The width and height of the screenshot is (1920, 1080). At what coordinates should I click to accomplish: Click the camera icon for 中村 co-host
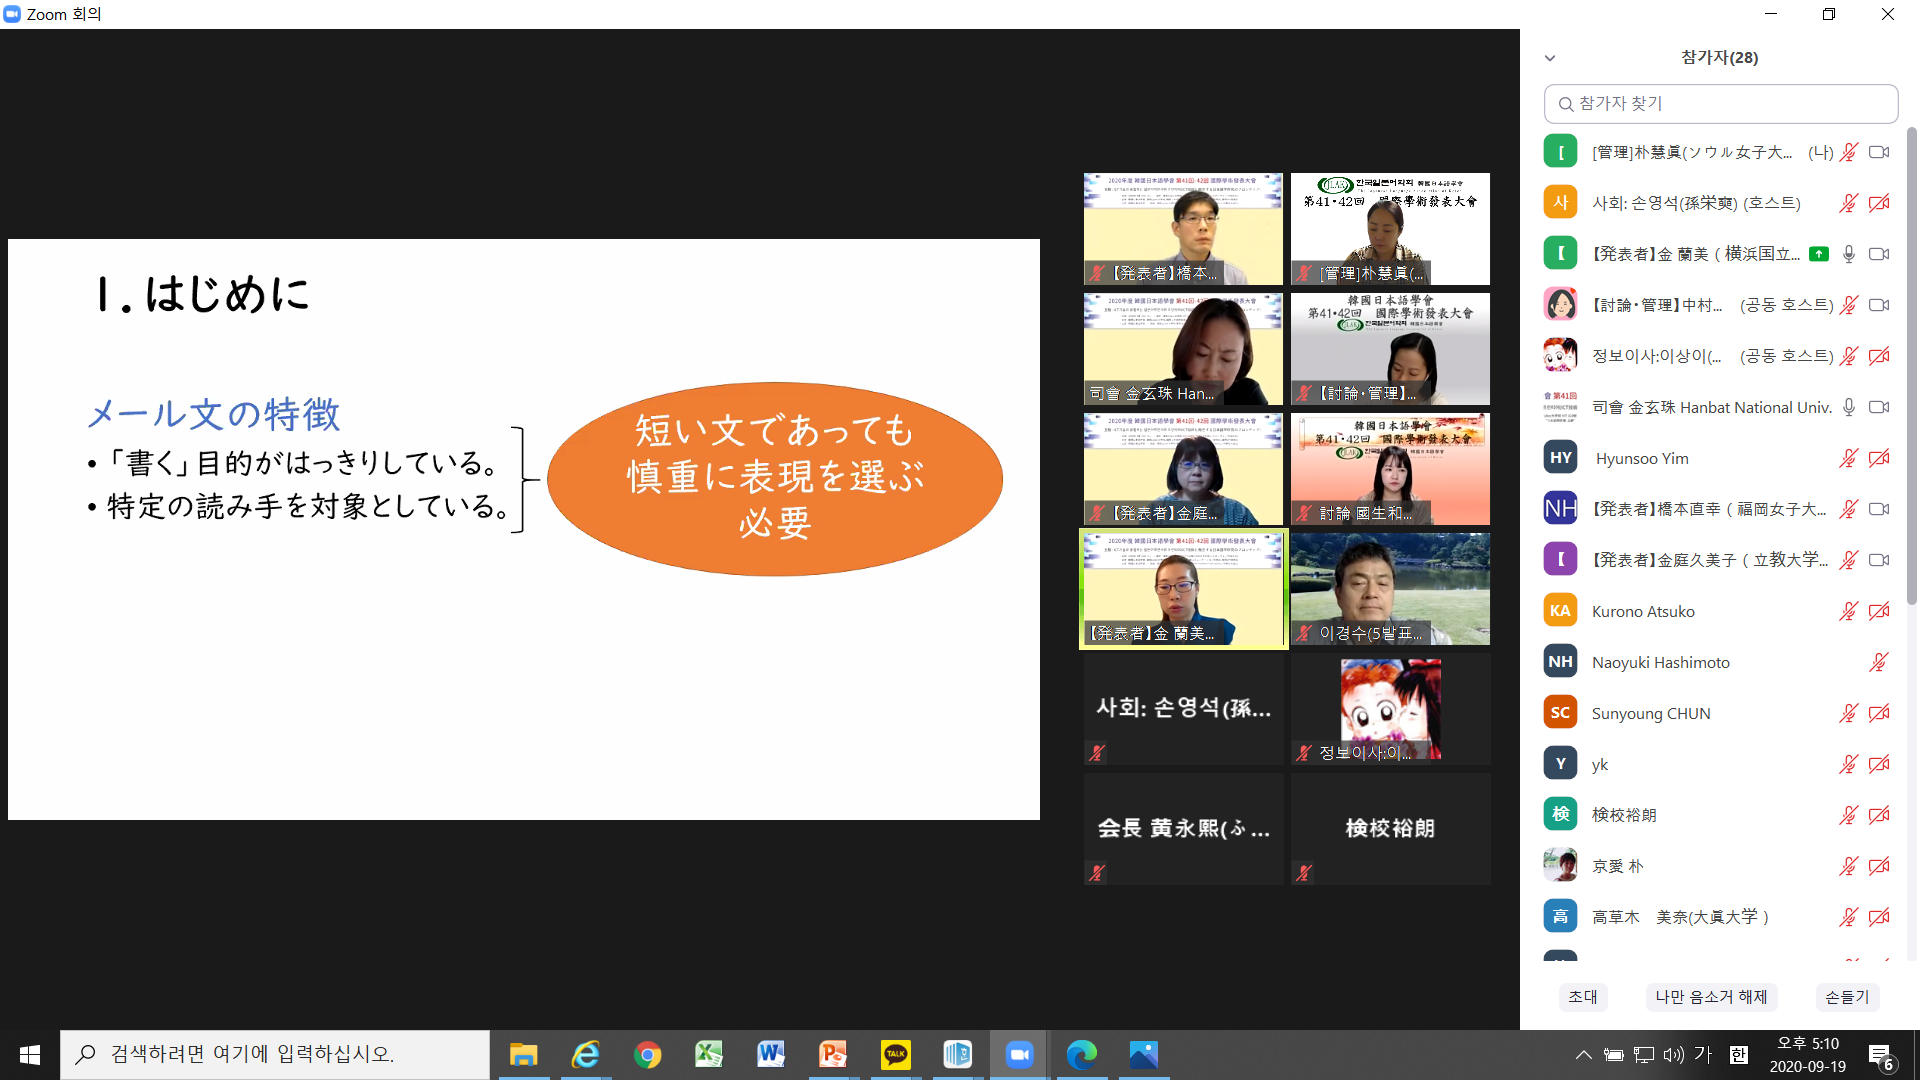[1879, 305]
